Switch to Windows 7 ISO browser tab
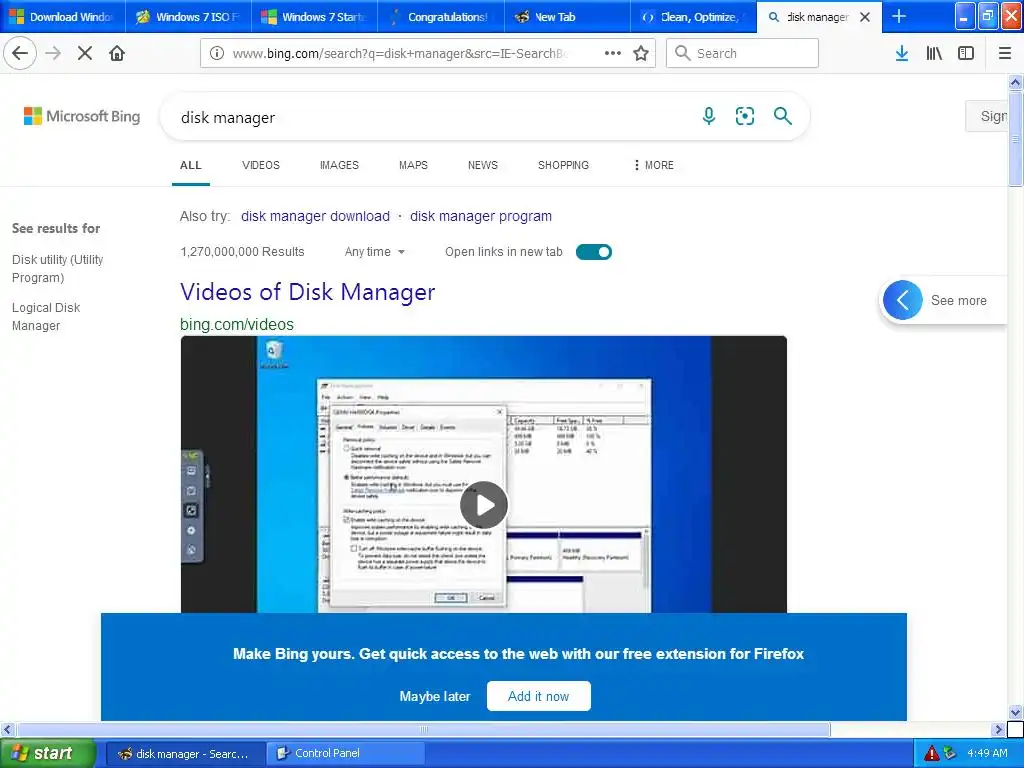 click(x=188, y=17)
